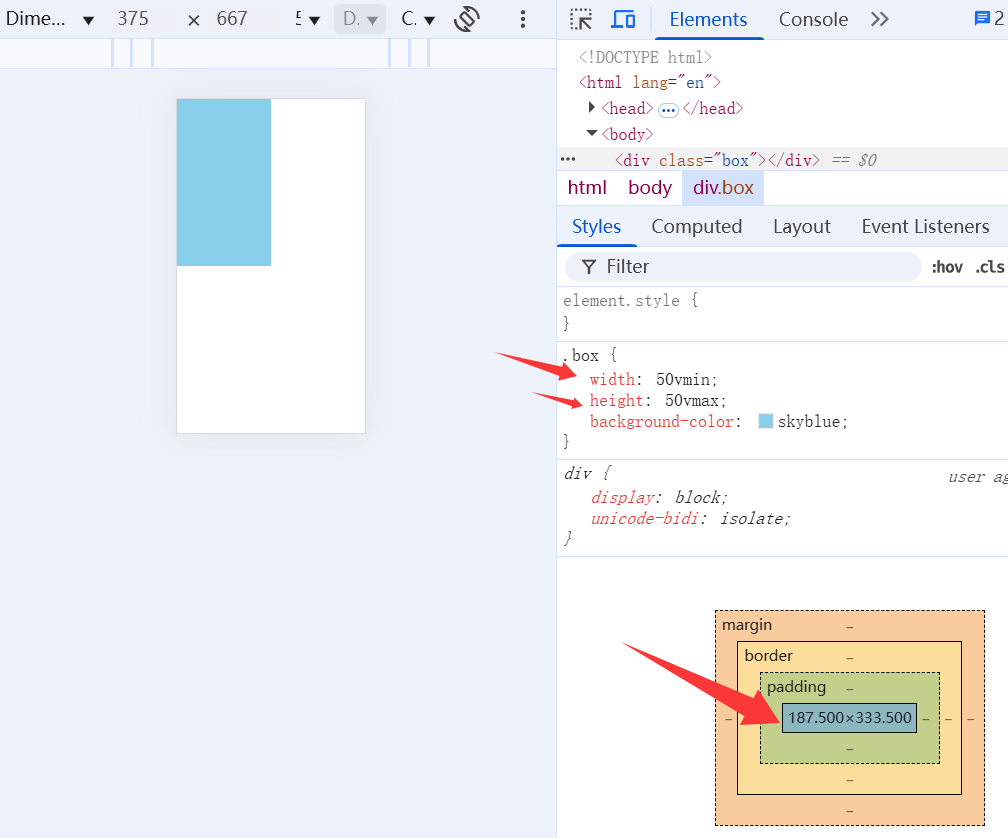This screenshot has width=1008, height=838.
Task: Click the viewport width field showing 375
Action: pyautogui.click(x=139, y=19)
